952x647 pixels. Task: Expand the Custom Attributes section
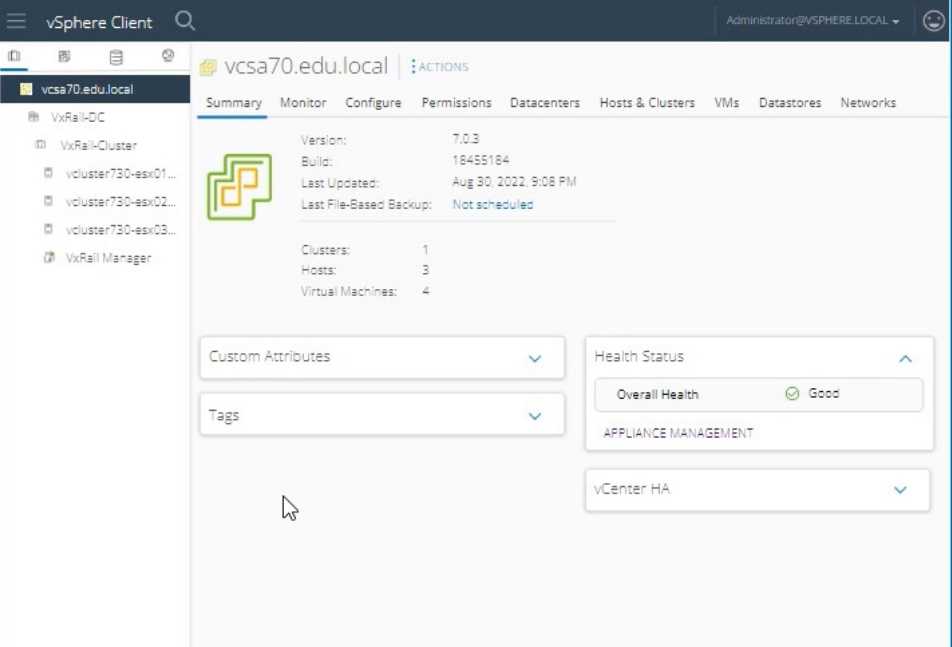pyautogui.click(x=534, y=357)
